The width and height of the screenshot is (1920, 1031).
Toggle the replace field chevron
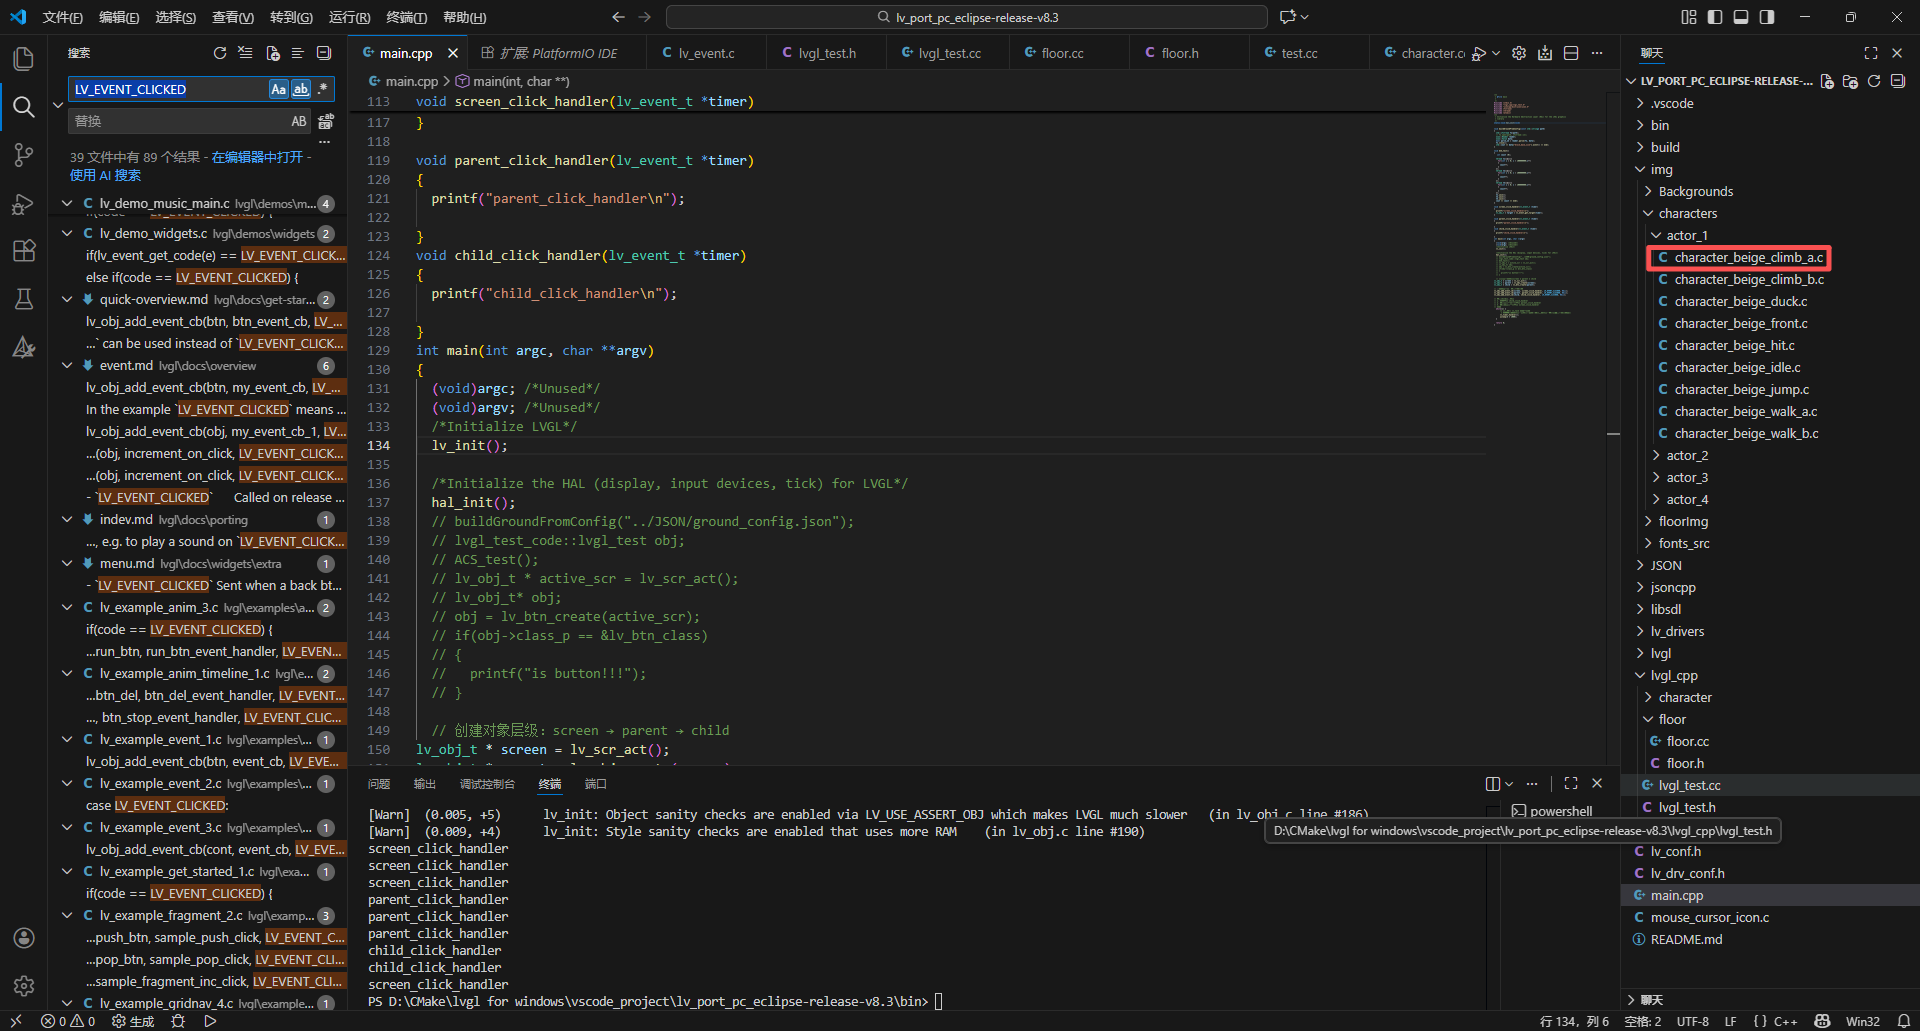(x=58, y=105)
